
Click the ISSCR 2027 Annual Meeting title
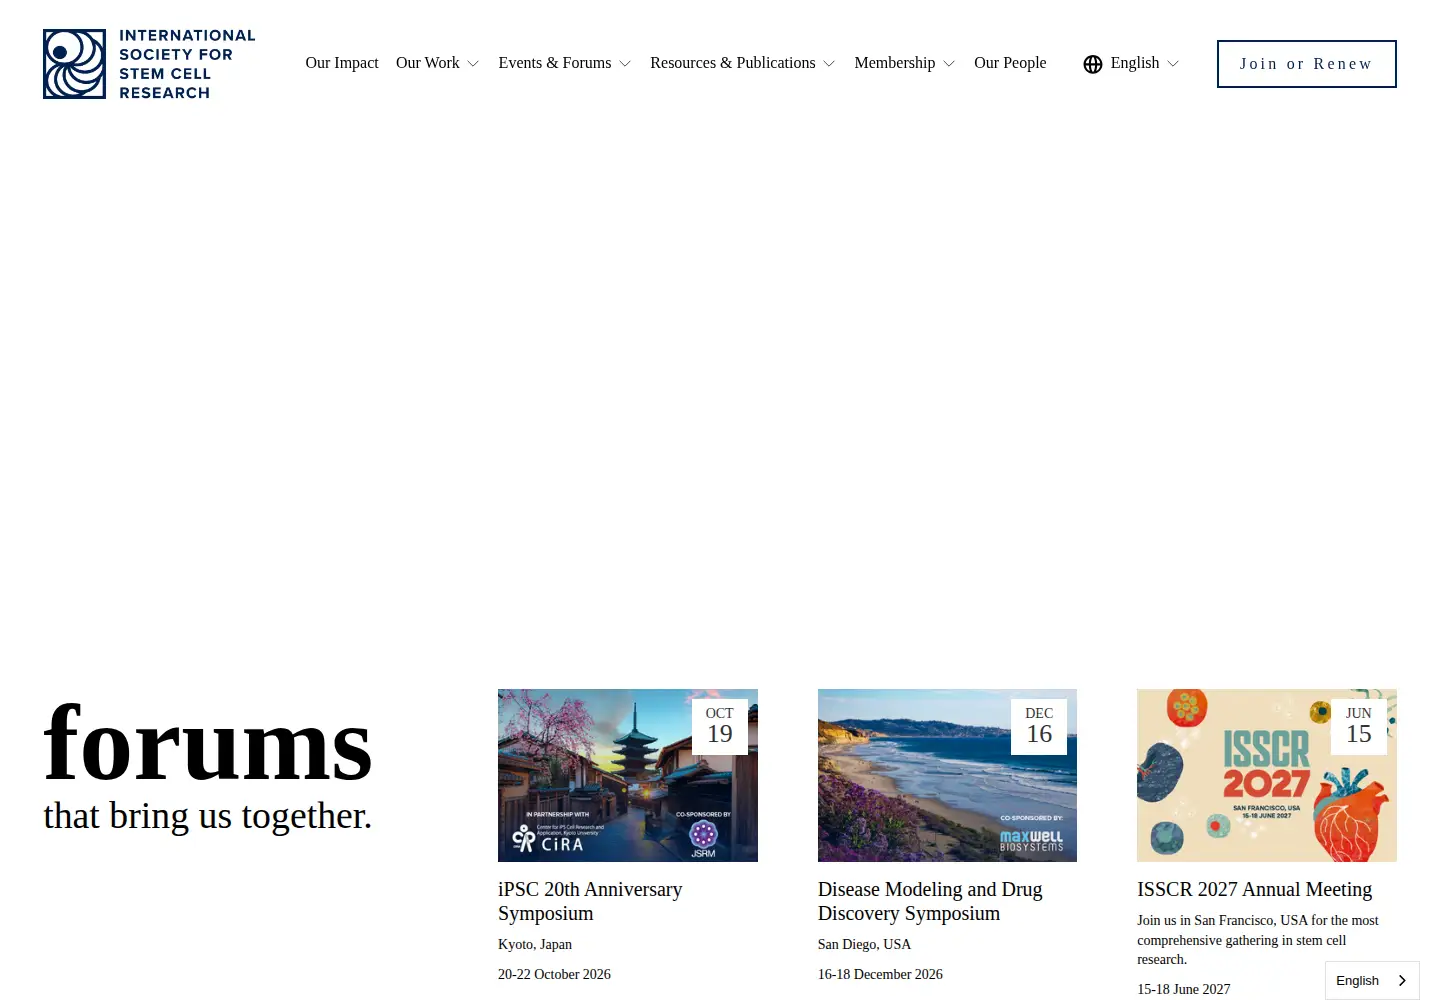point(1254,889)
